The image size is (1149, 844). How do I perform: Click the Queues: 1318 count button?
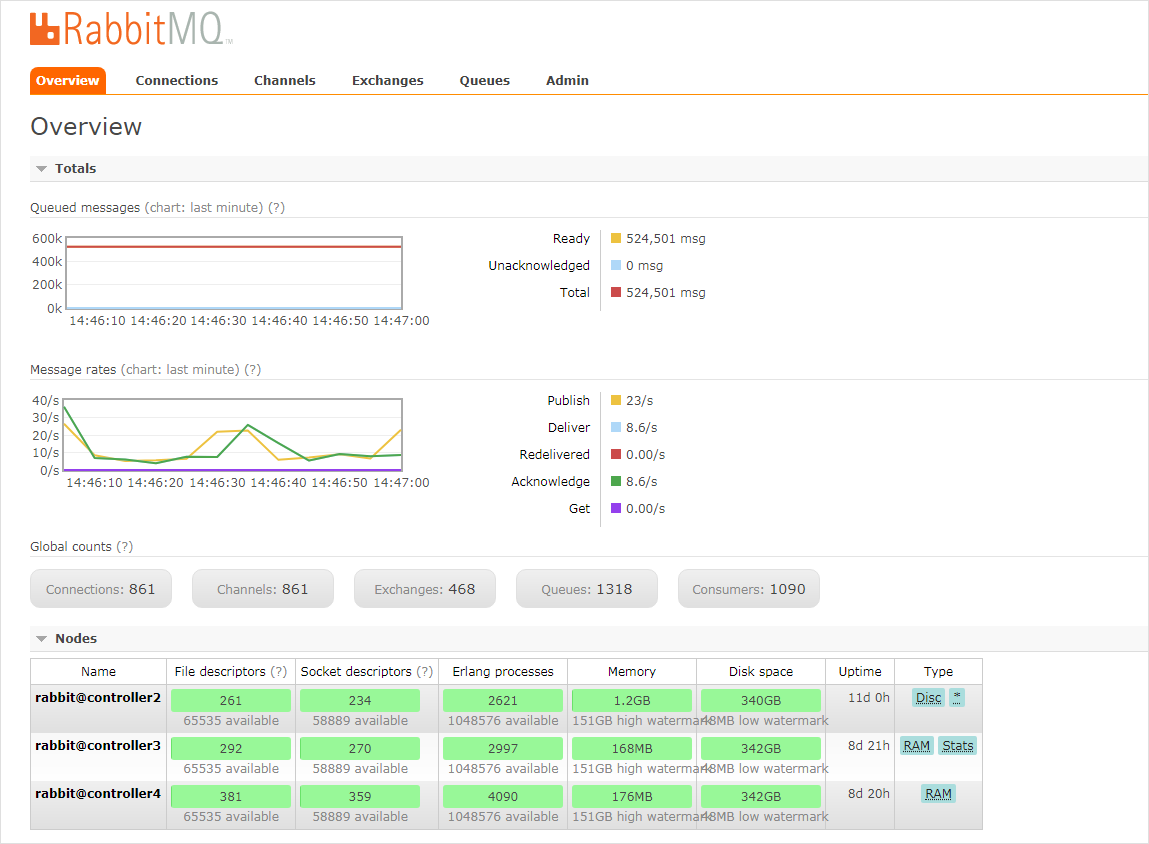[x=587, y=590]
